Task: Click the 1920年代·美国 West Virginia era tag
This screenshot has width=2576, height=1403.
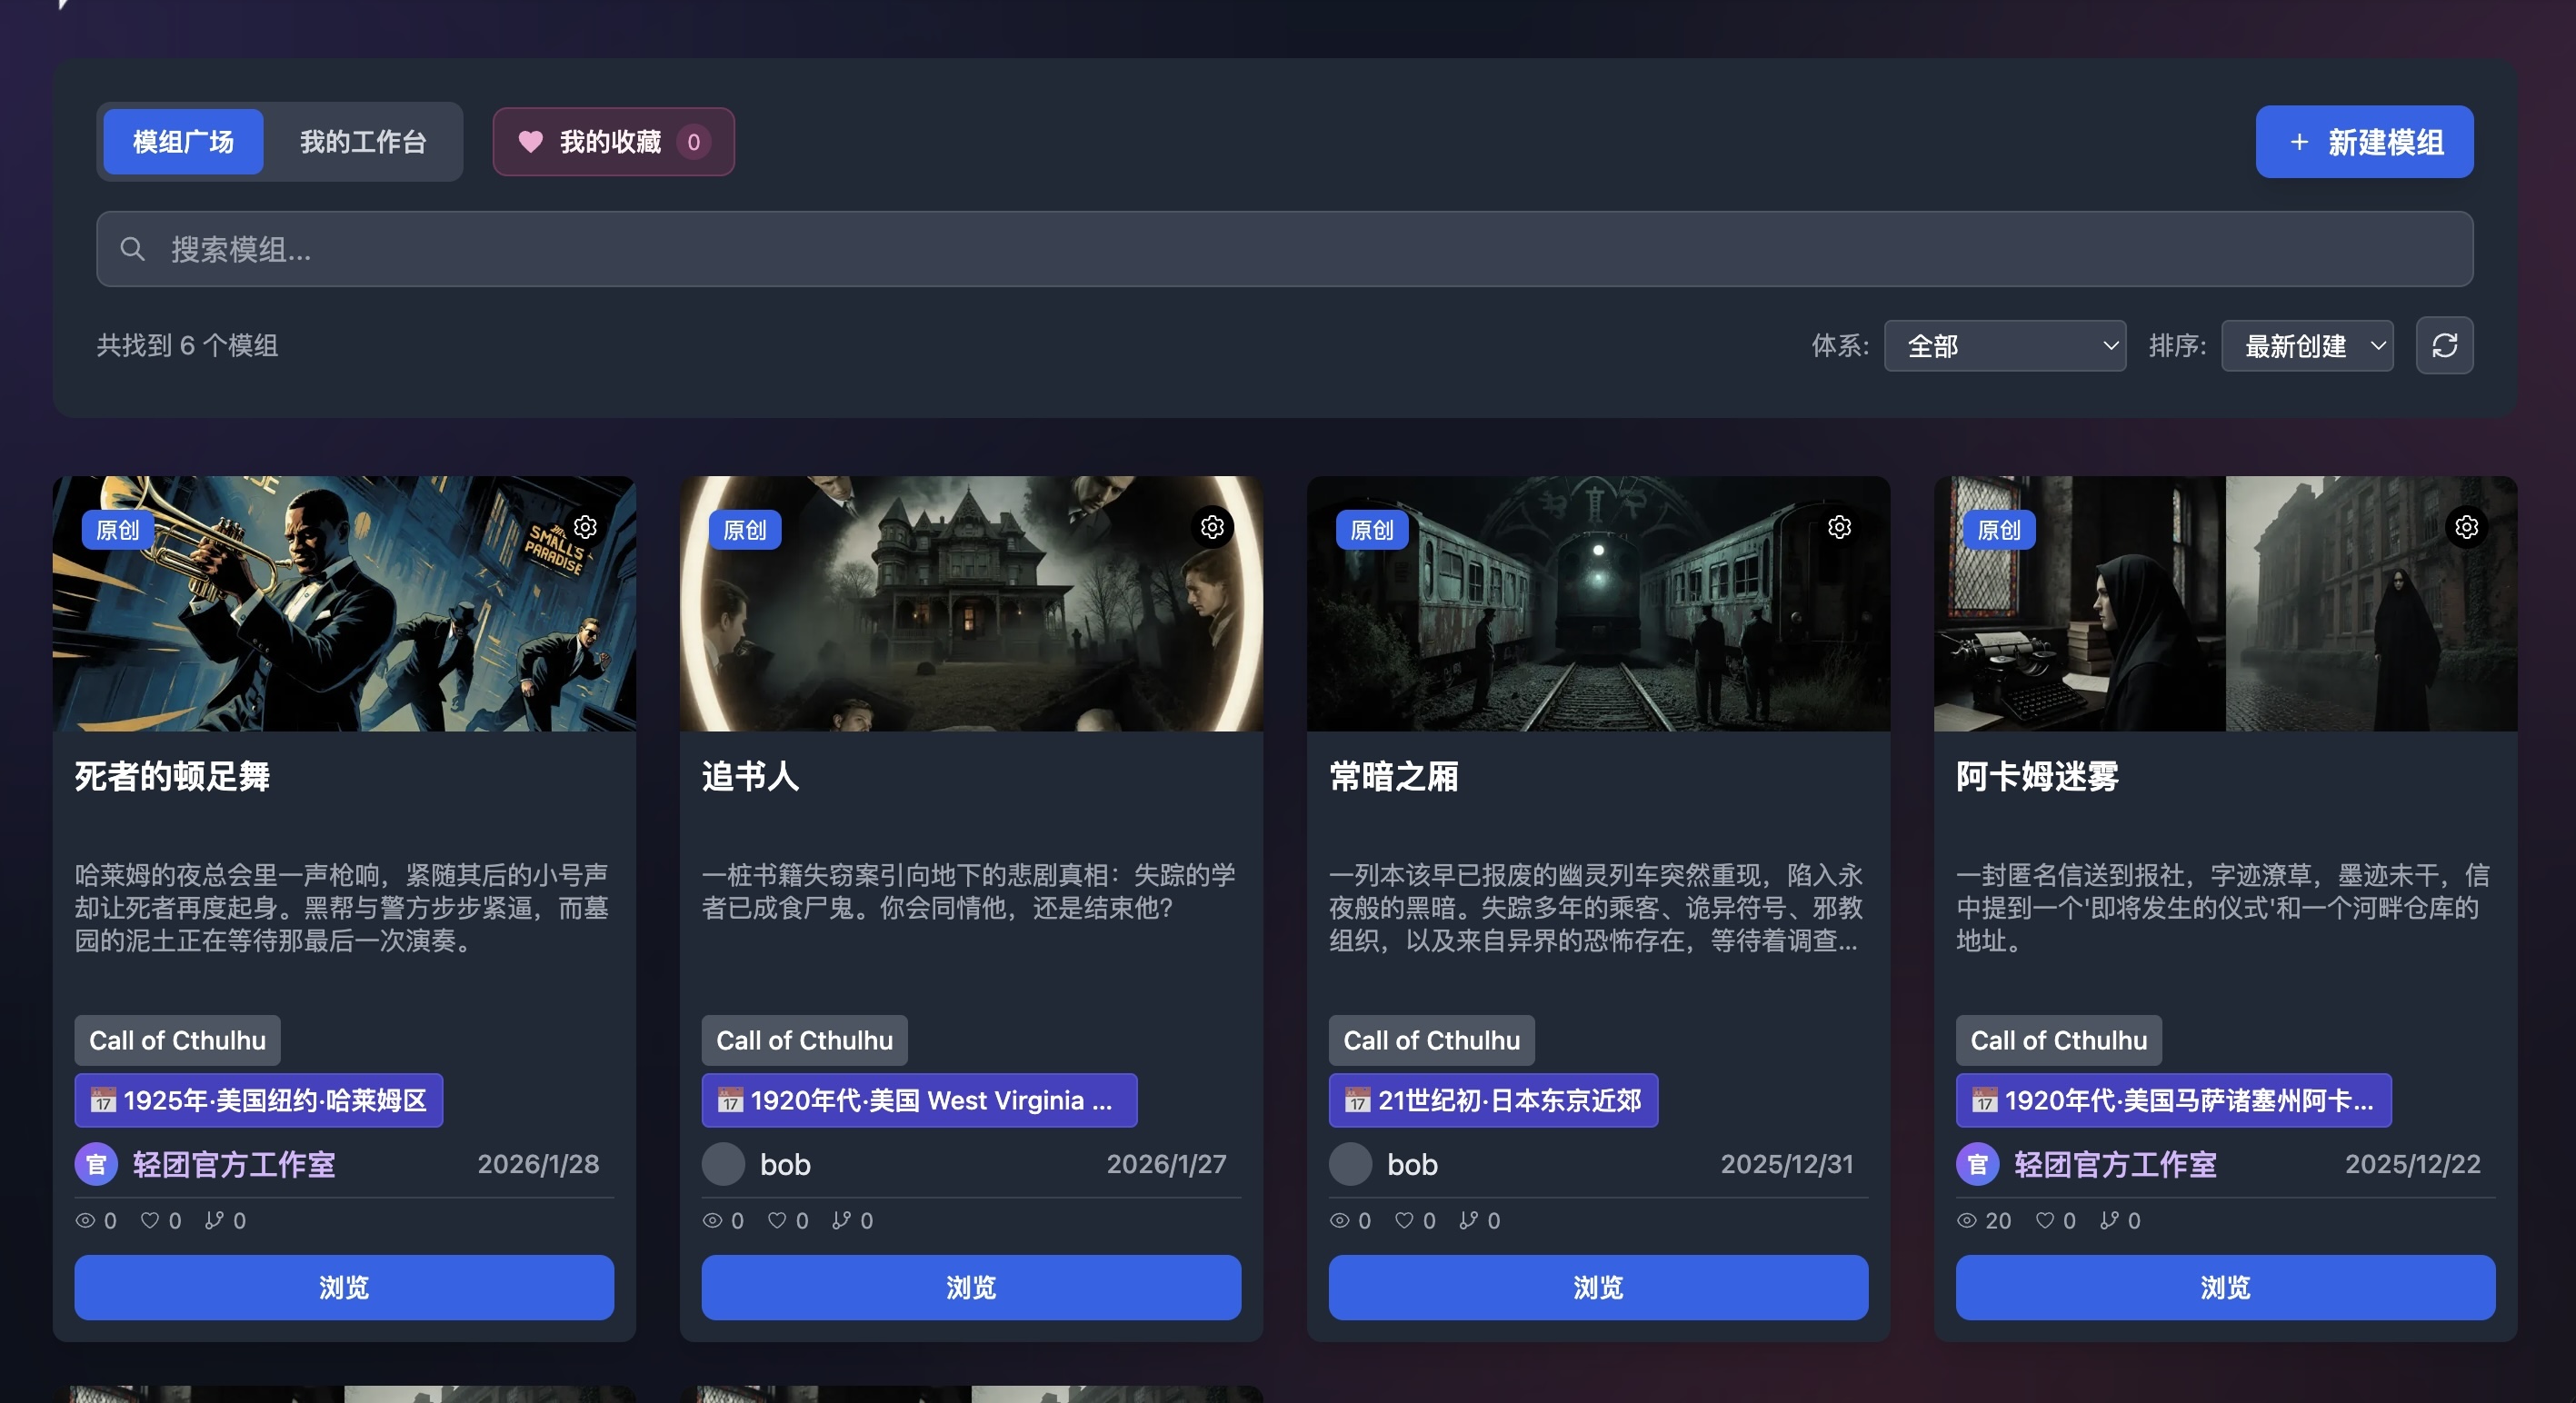Action: click(918, 1100)
